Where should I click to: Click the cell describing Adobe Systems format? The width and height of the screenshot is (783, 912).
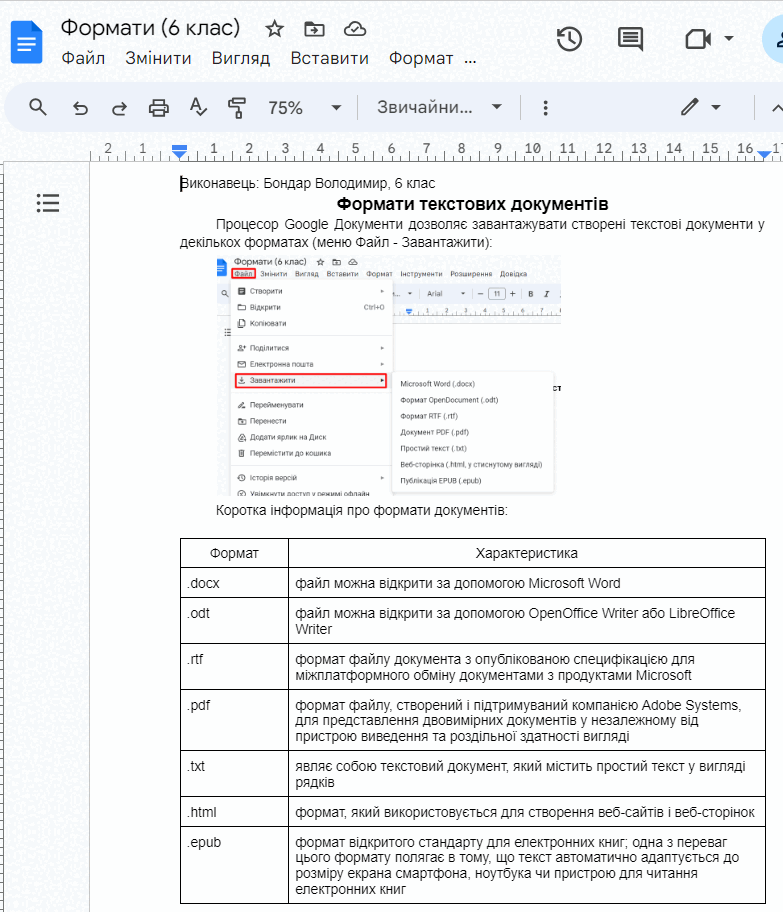(x=526, y=720)
